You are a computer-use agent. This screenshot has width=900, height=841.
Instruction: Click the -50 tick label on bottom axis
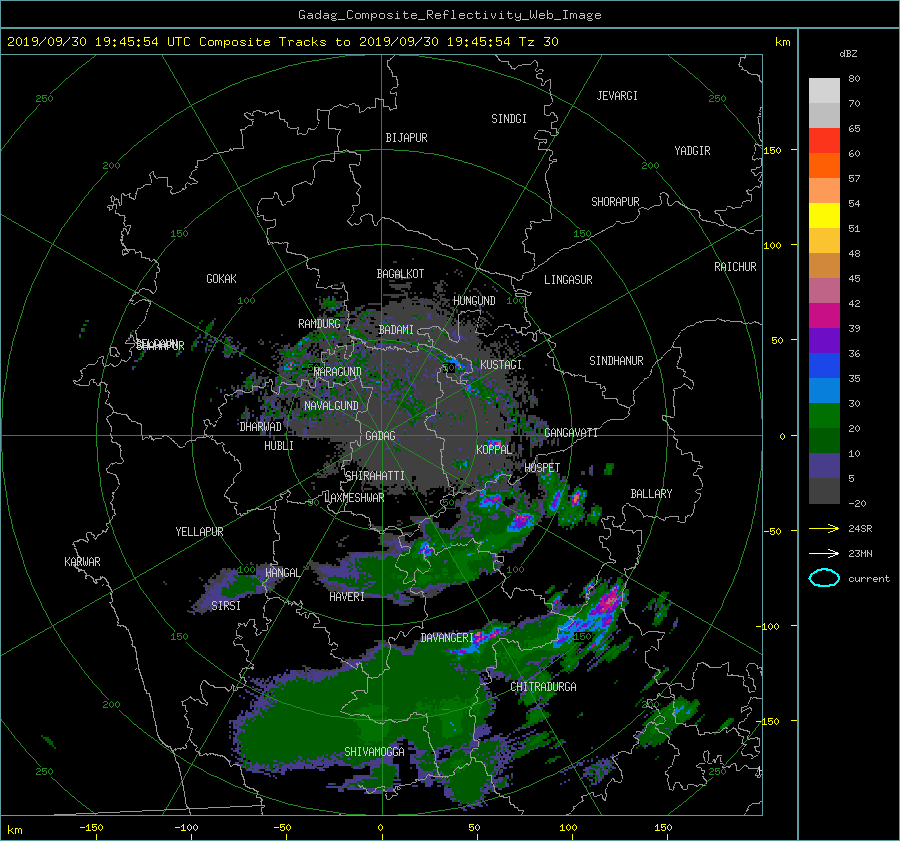point(282,828)
